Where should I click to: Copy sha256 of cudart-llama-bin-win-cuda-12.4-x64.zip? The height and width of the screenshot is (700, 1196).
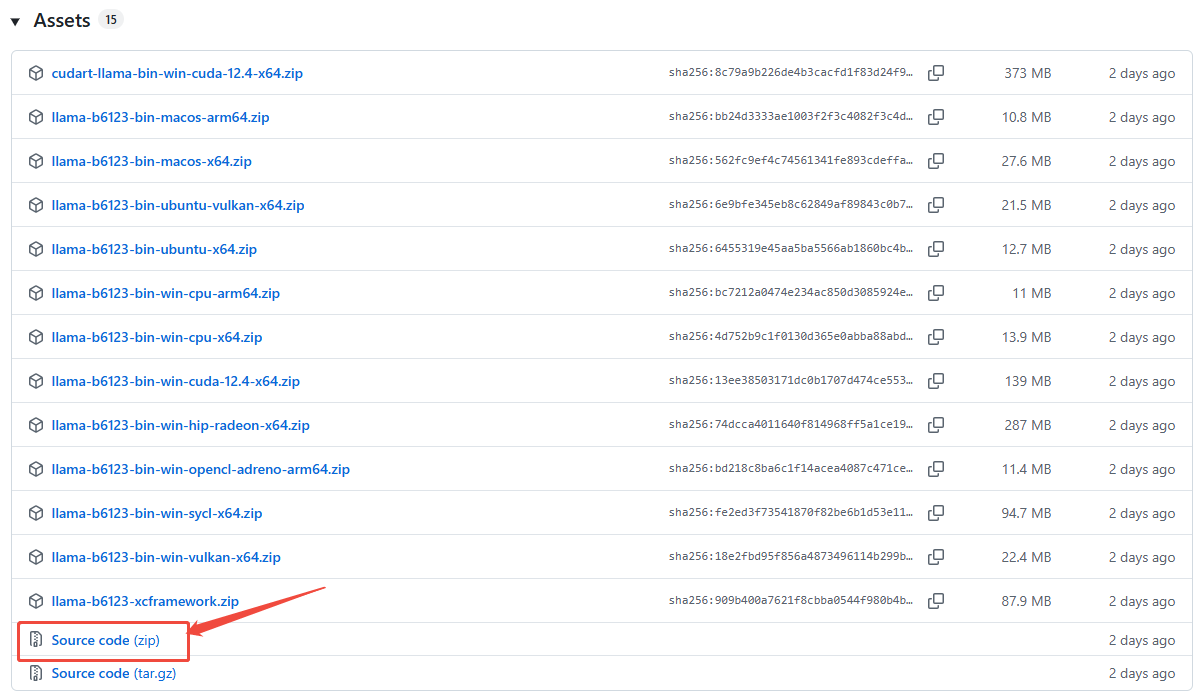pos(936,73)
